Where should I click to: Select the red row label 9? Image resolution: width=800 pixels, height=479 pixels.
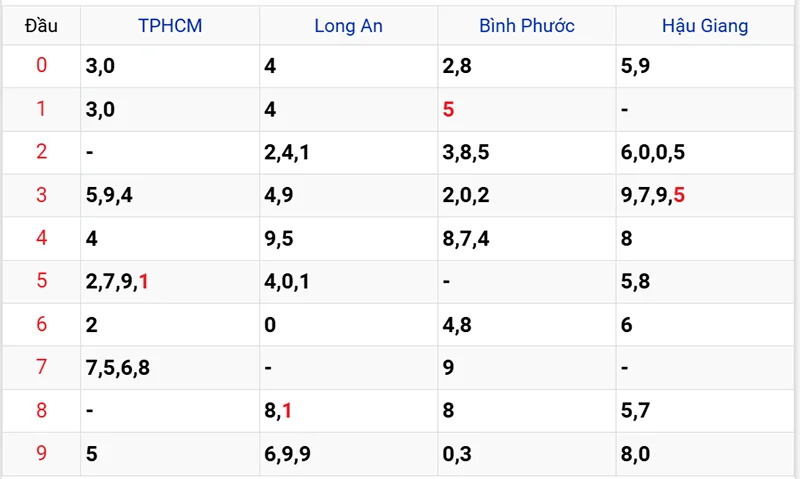tap(41, 453)
